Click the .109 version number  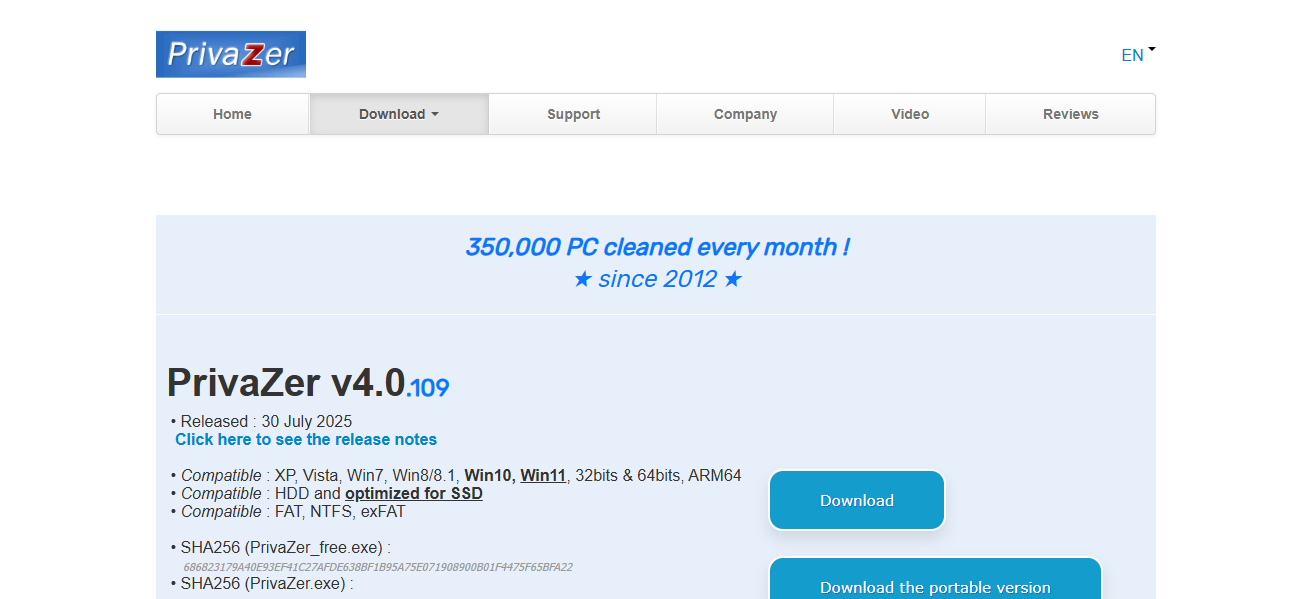click(x=428, y=388)
